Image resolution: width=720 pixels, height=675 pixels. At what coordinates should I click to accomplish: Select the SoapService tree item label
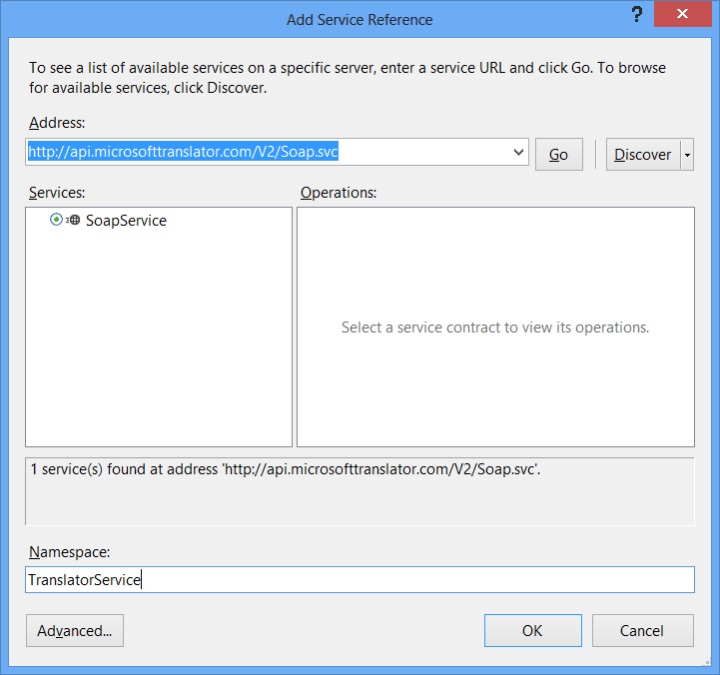click(126, 221)
